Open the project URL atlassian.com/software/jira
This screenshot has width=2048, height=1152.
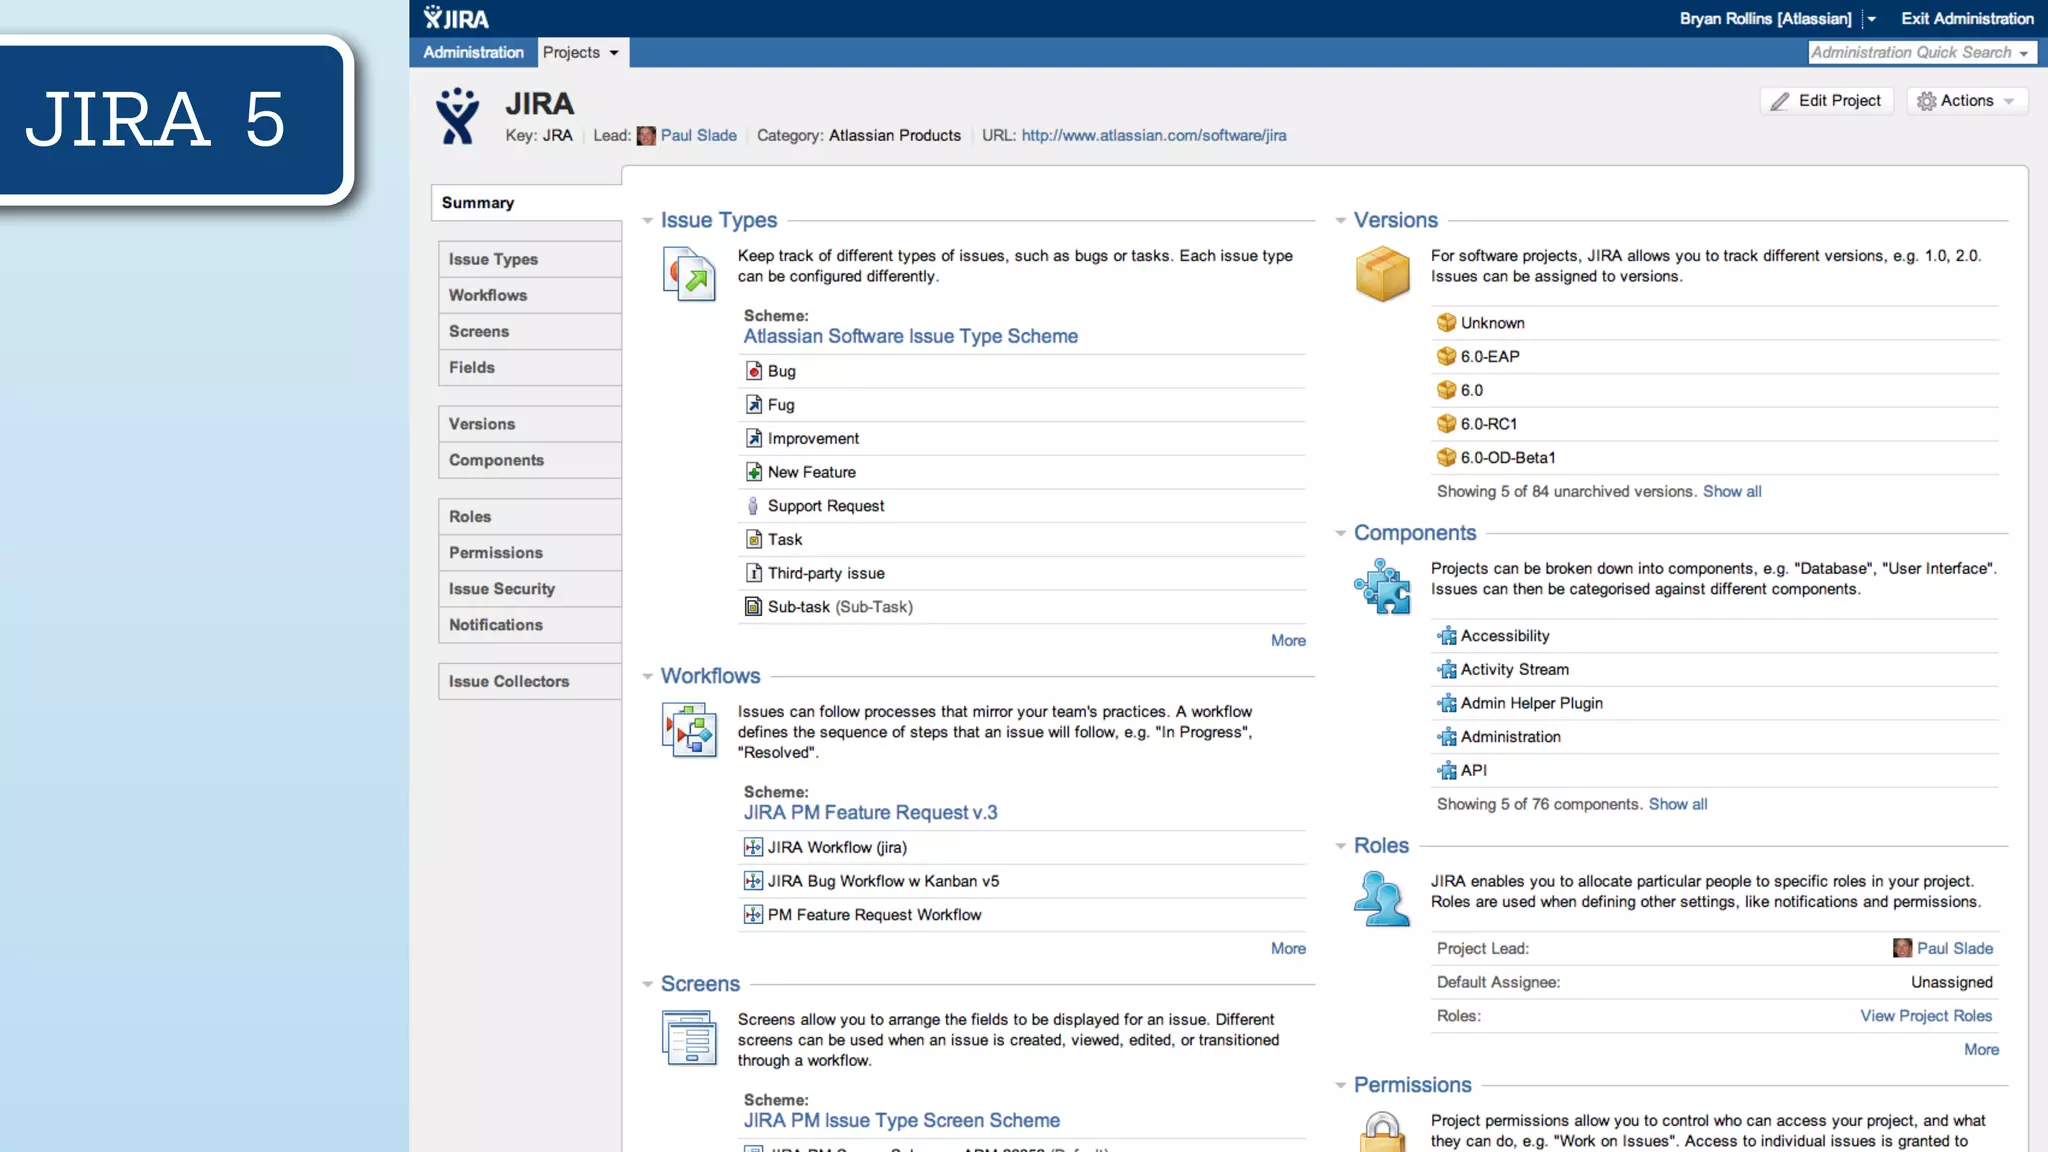click(1154, 136)
